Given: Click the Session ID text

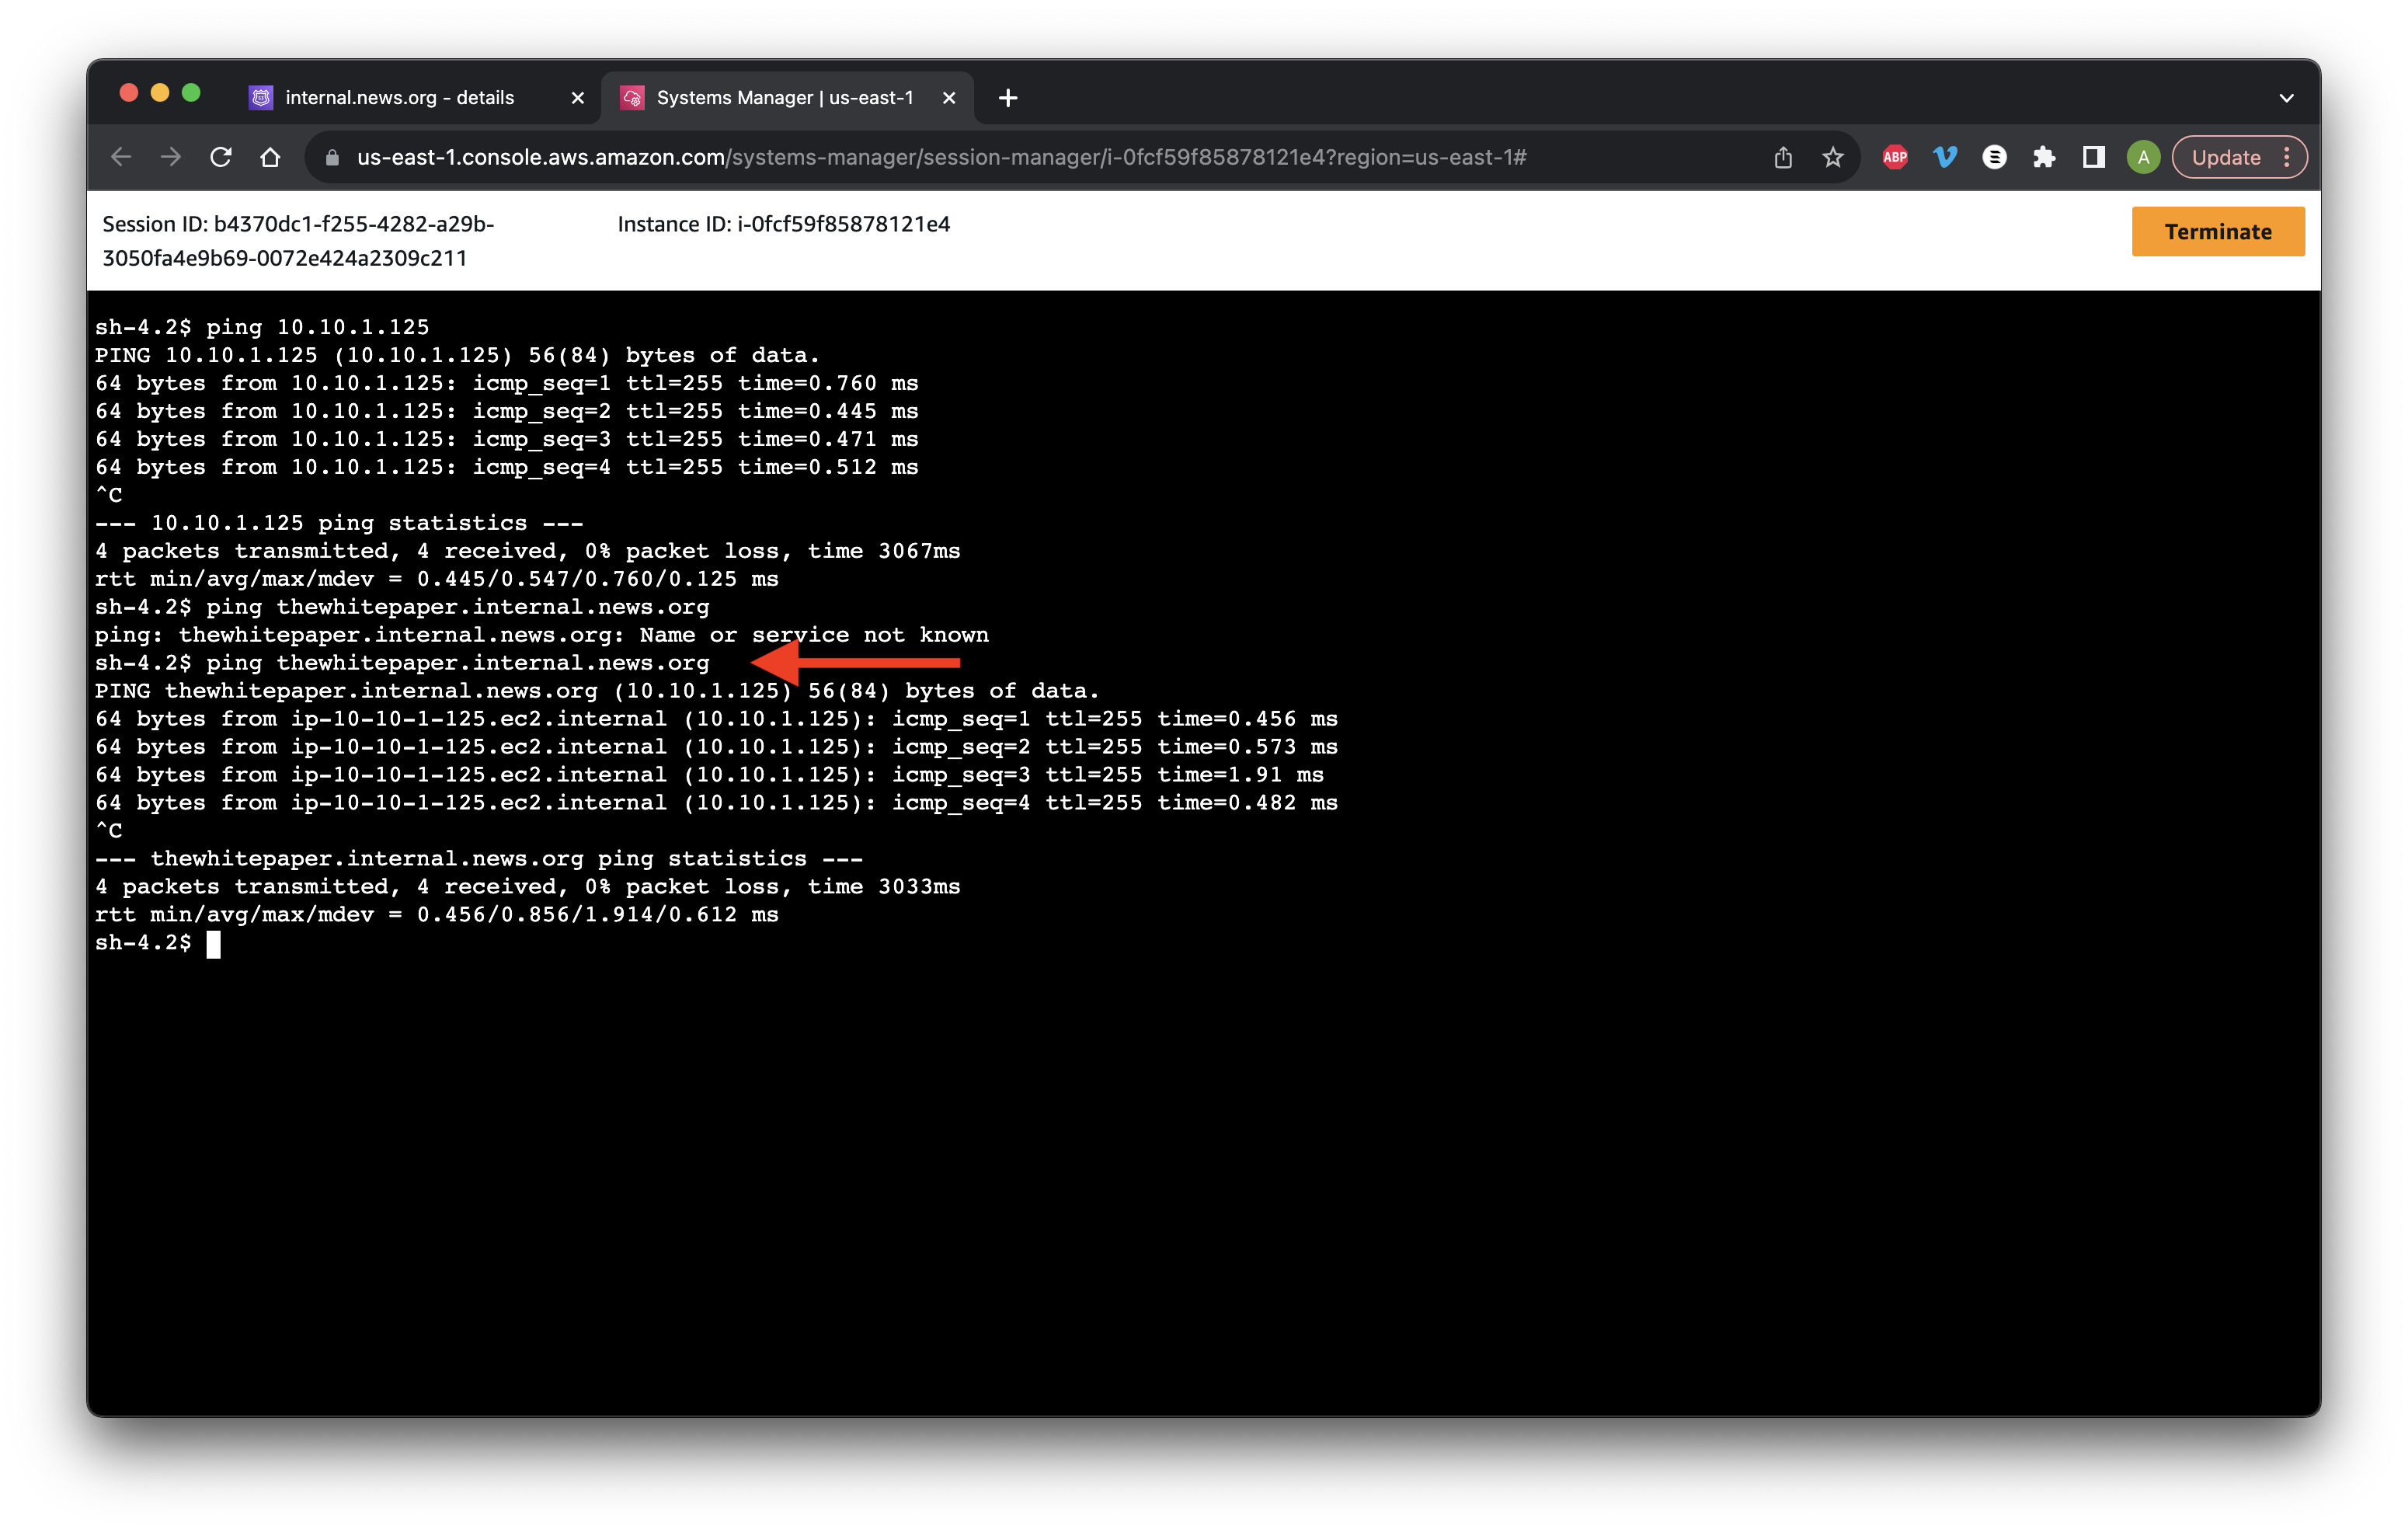Looking at the screenshot, I should tap(298, 241).
